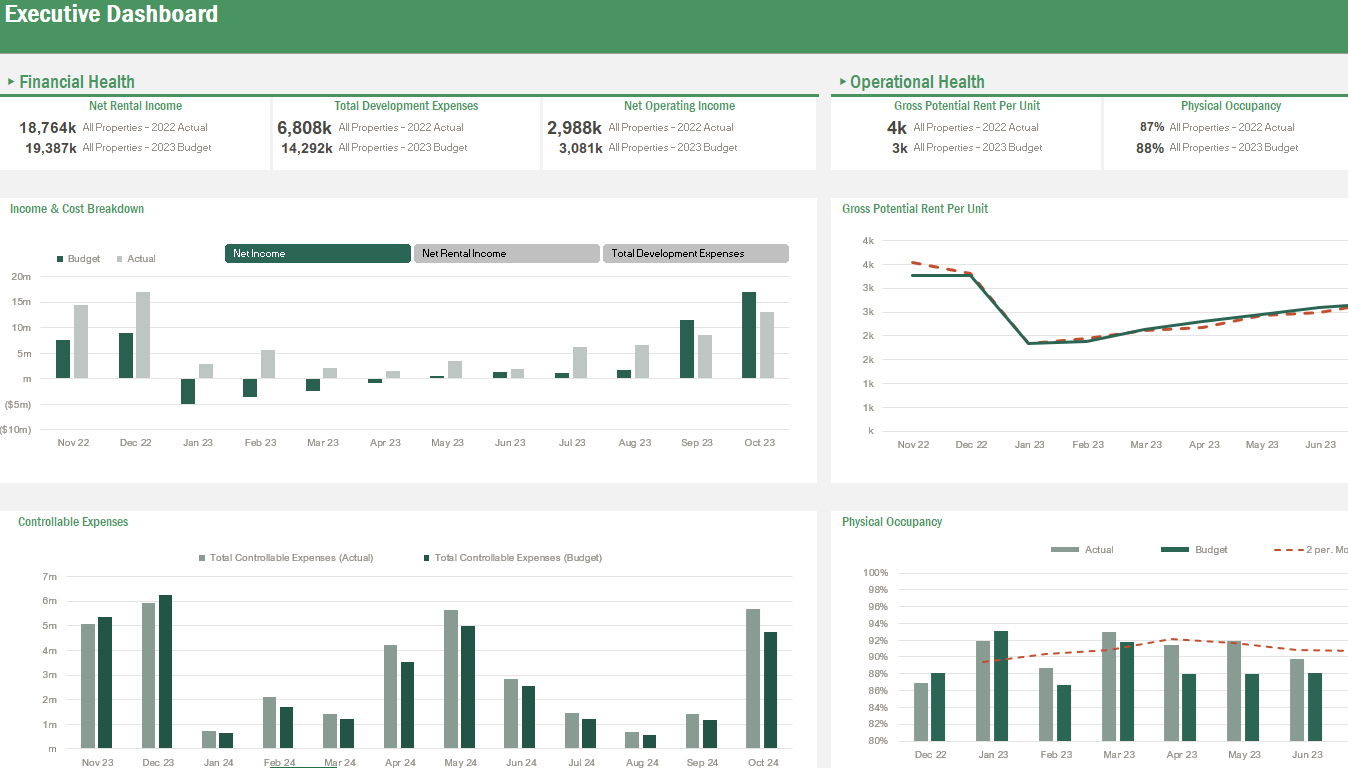Collapse the Operational Health section arrow
The image size is (1348, 768).
842,81
